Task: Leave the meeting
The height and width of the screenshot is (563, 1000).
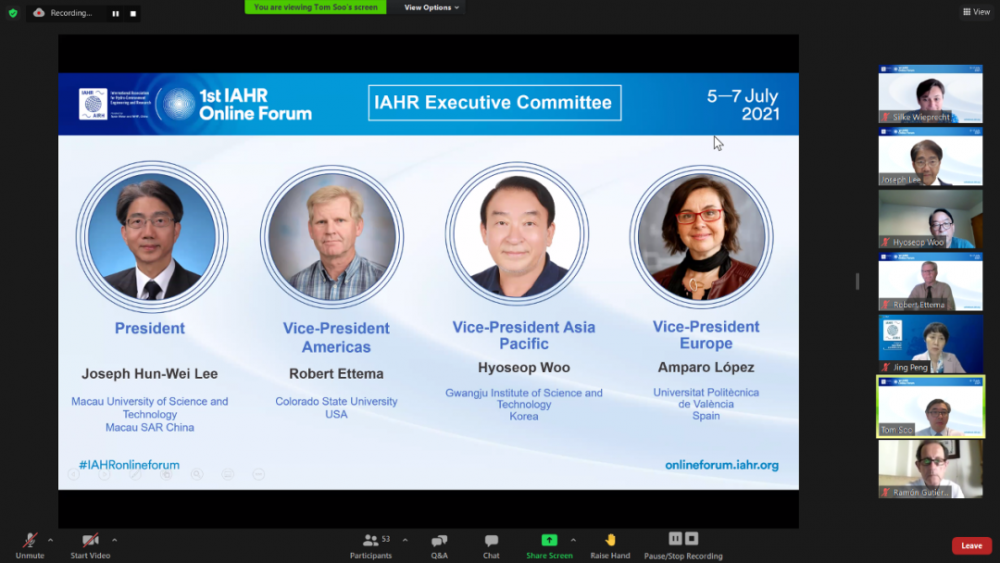Action: 971,546
